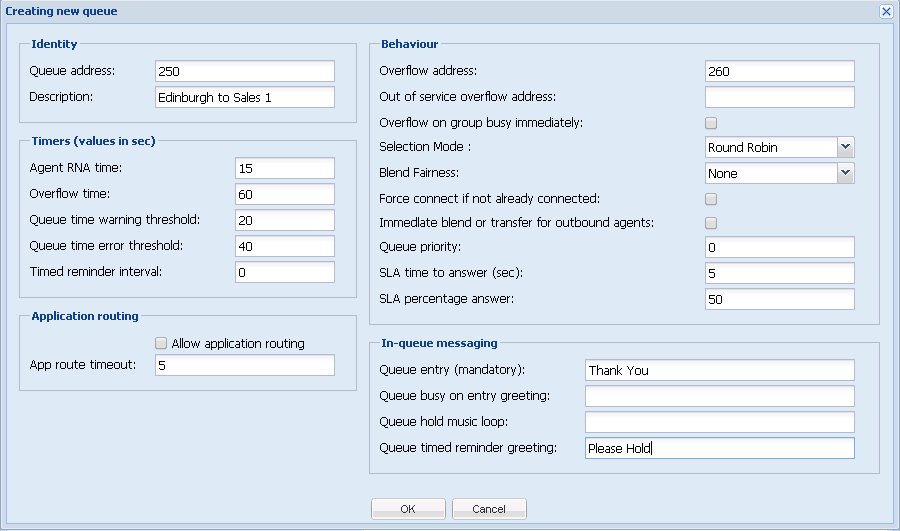
Task: Edit the Description field
Action: (x=245, y=97)
